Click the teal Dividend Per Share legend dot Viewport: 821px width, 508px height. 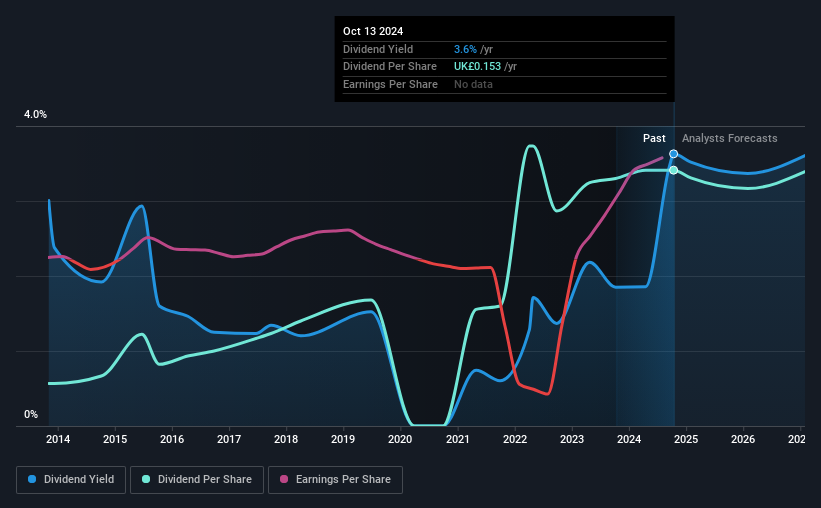pos(146,479)
